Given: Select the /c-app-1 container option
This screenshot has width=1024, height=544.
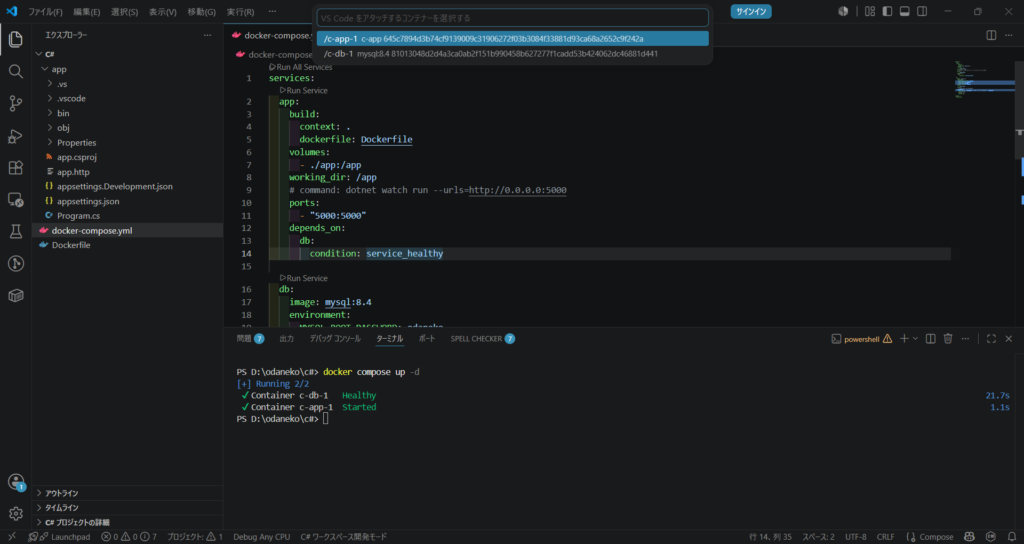Looking at the screenshot, I should click(513, 39).
